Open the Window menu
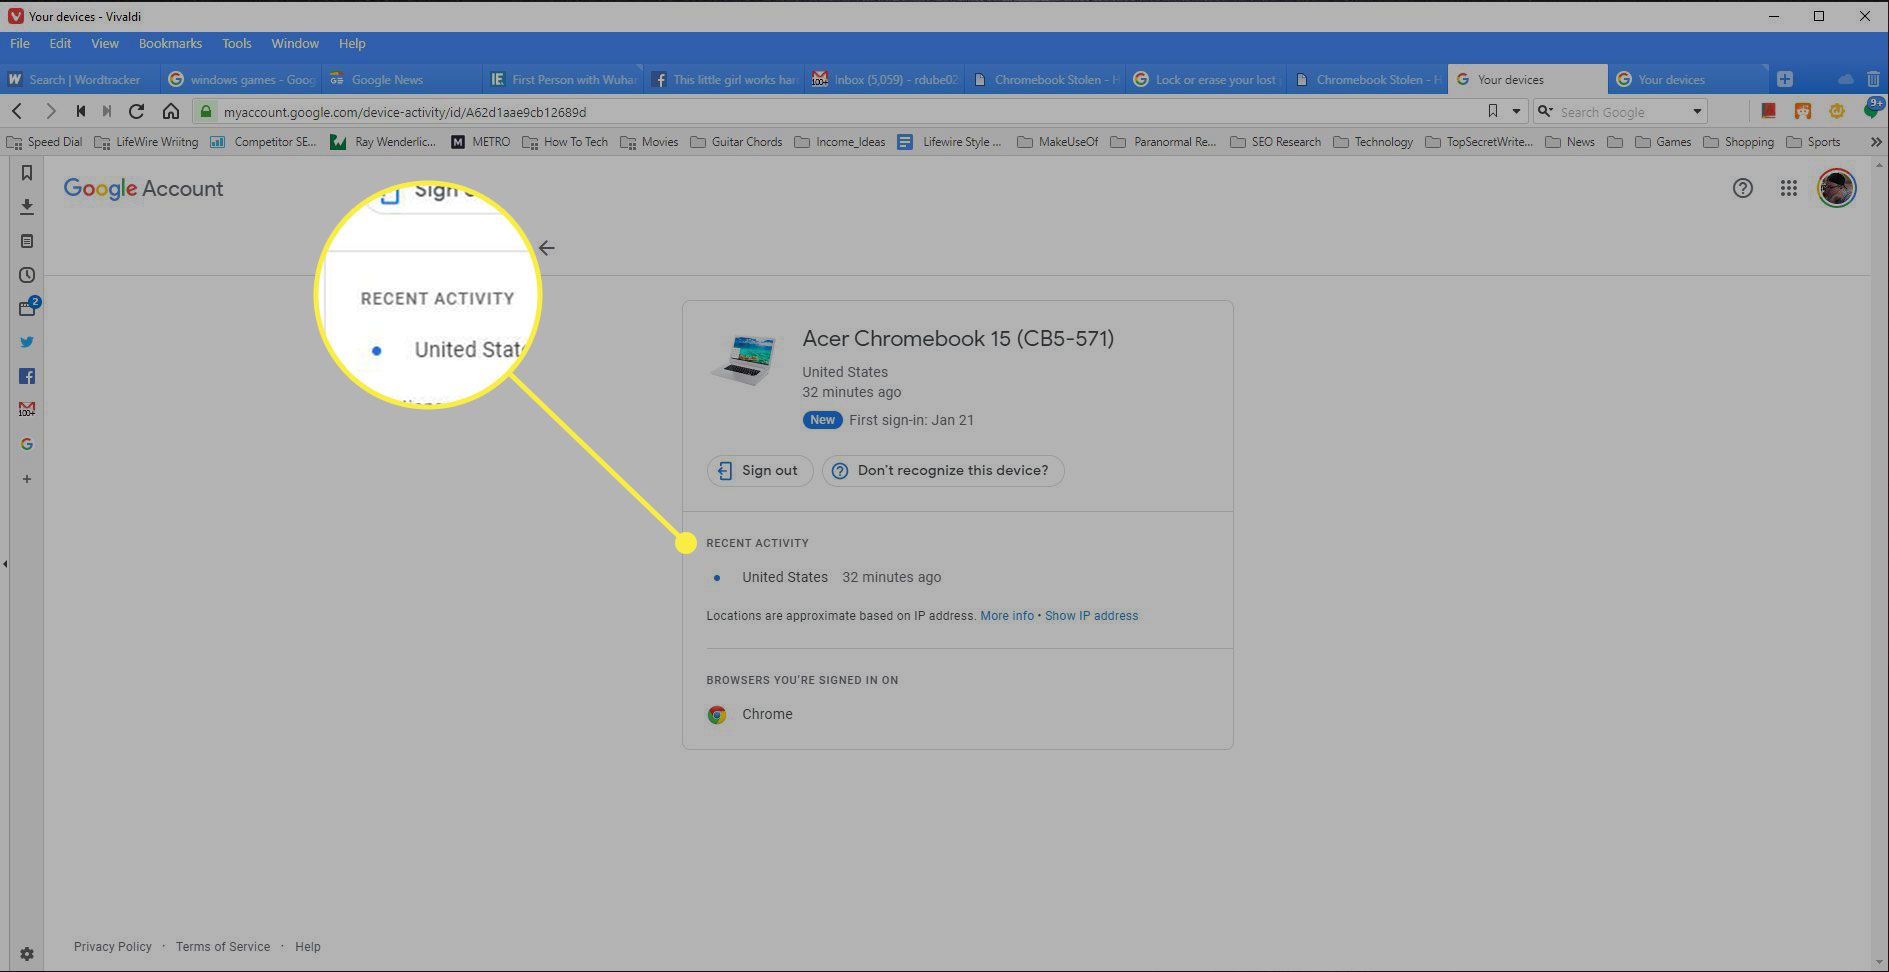This screenshot has width=1889, height=972. pyautogui.click(x=295, y=44)
